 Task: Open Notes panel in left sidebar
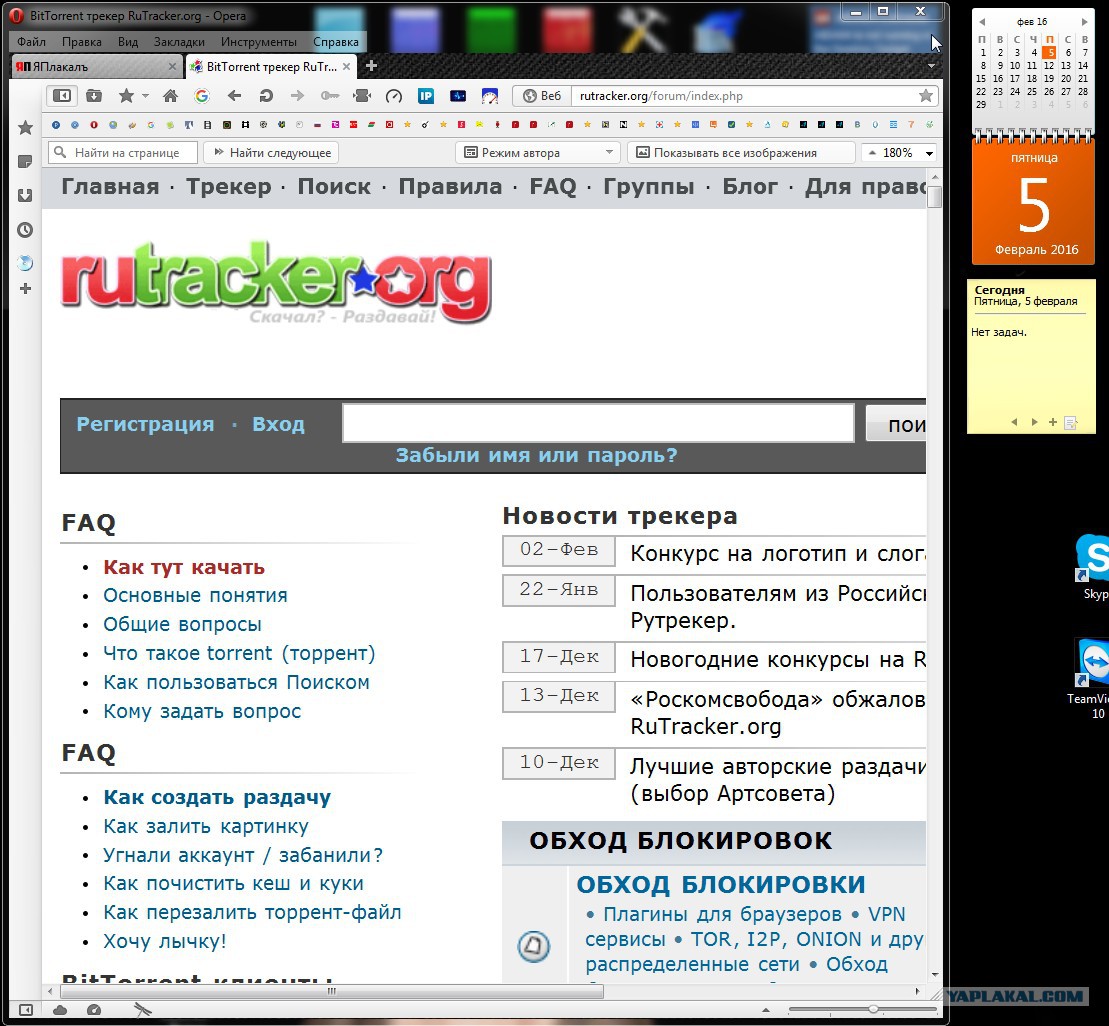pyautogui.click(x=25, y=162)
